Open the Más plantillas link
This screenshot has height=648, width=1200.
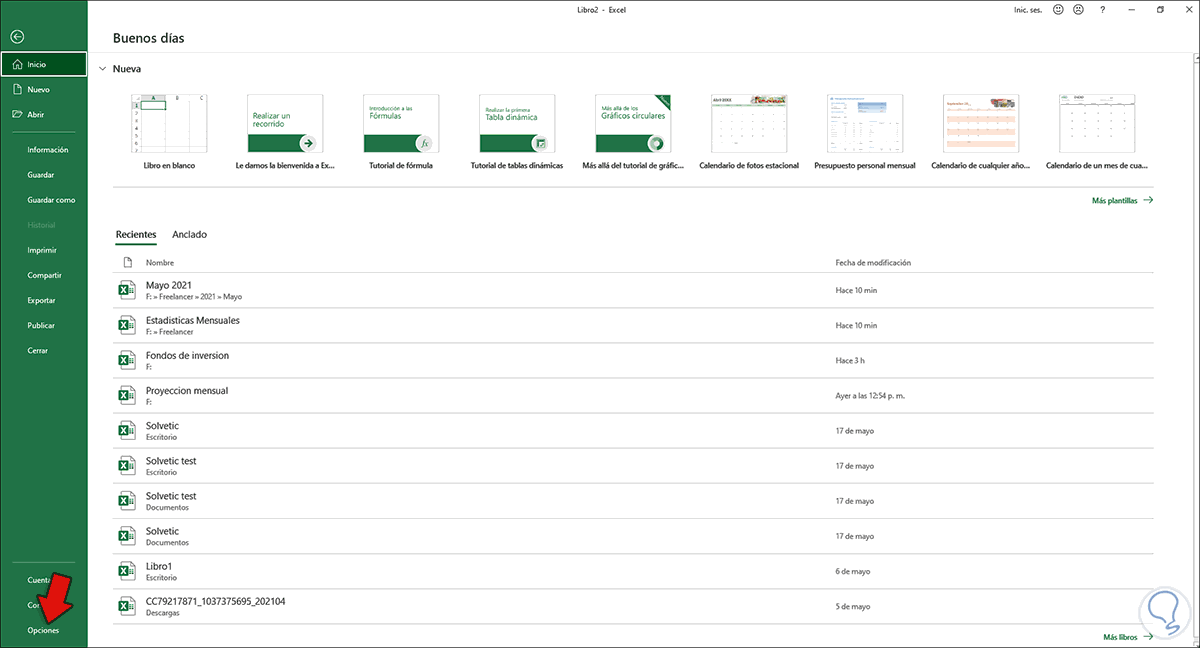(x=1121, y=200)
